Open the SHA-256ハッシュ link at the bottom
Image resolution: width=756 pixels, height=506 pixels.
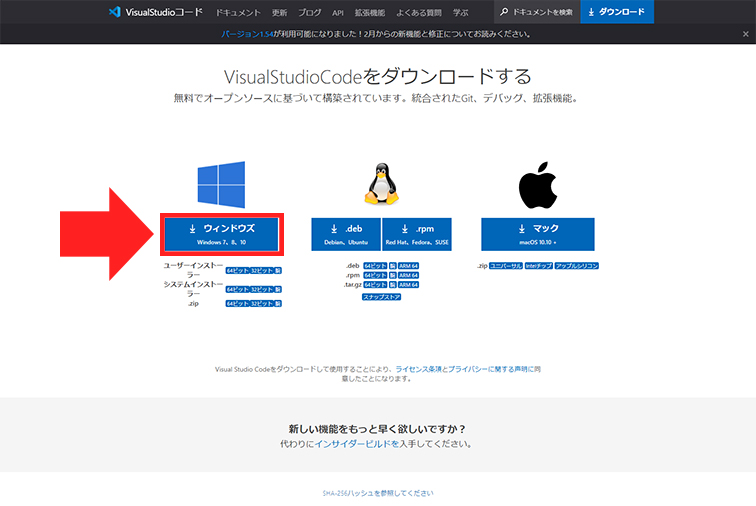[378, 493]
